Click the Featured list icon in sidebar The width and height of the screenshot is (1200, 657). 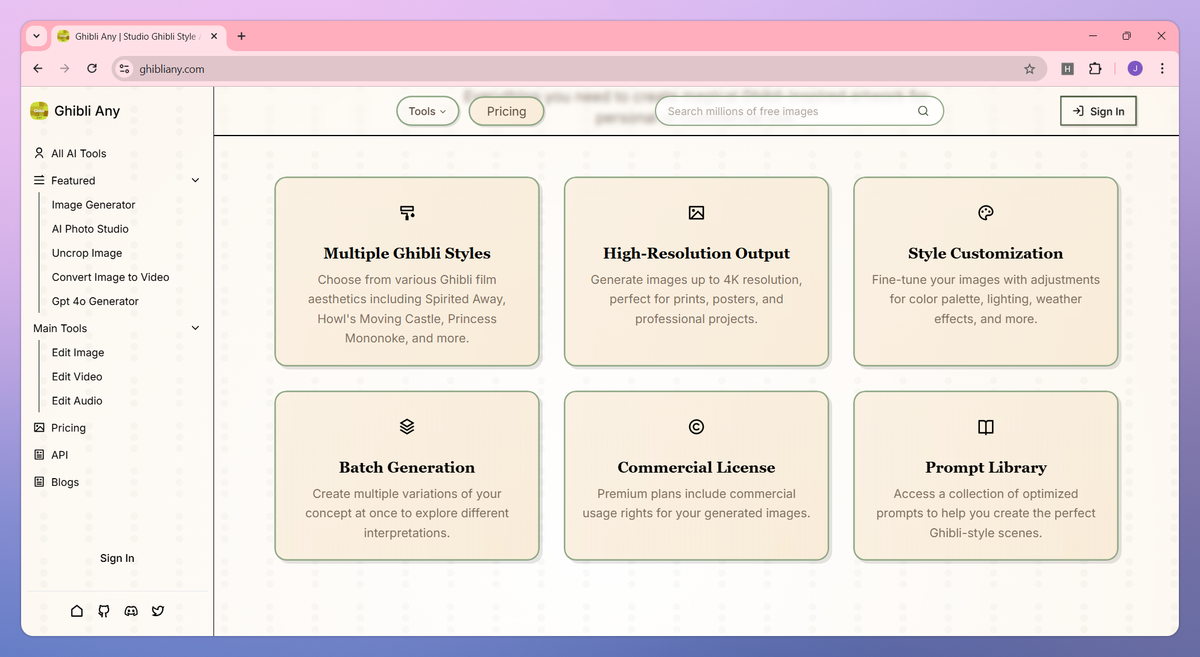tap(39, 180)
